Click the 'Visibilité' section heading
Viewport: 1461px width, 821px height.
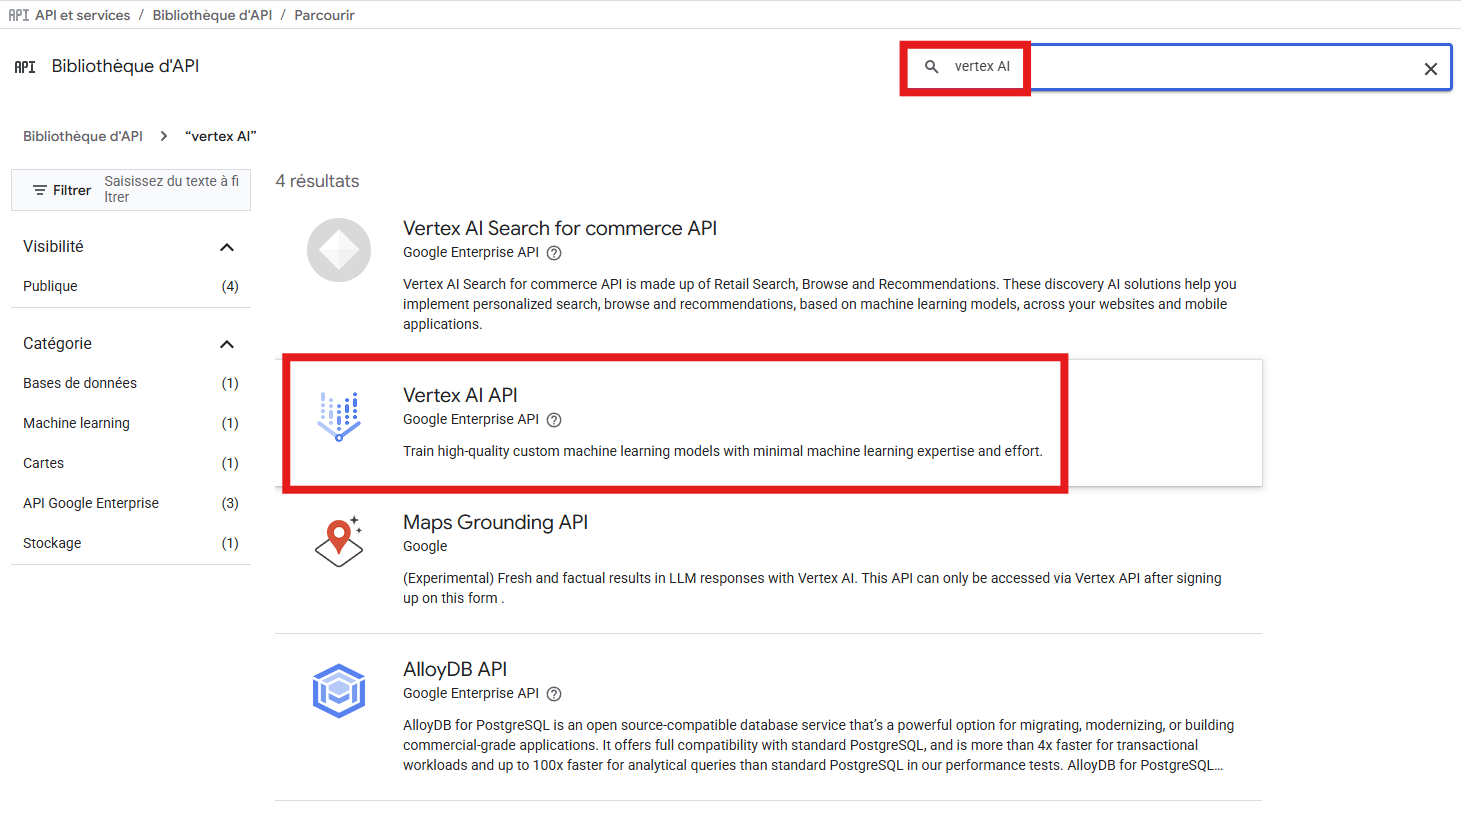[x=53, y=246]
